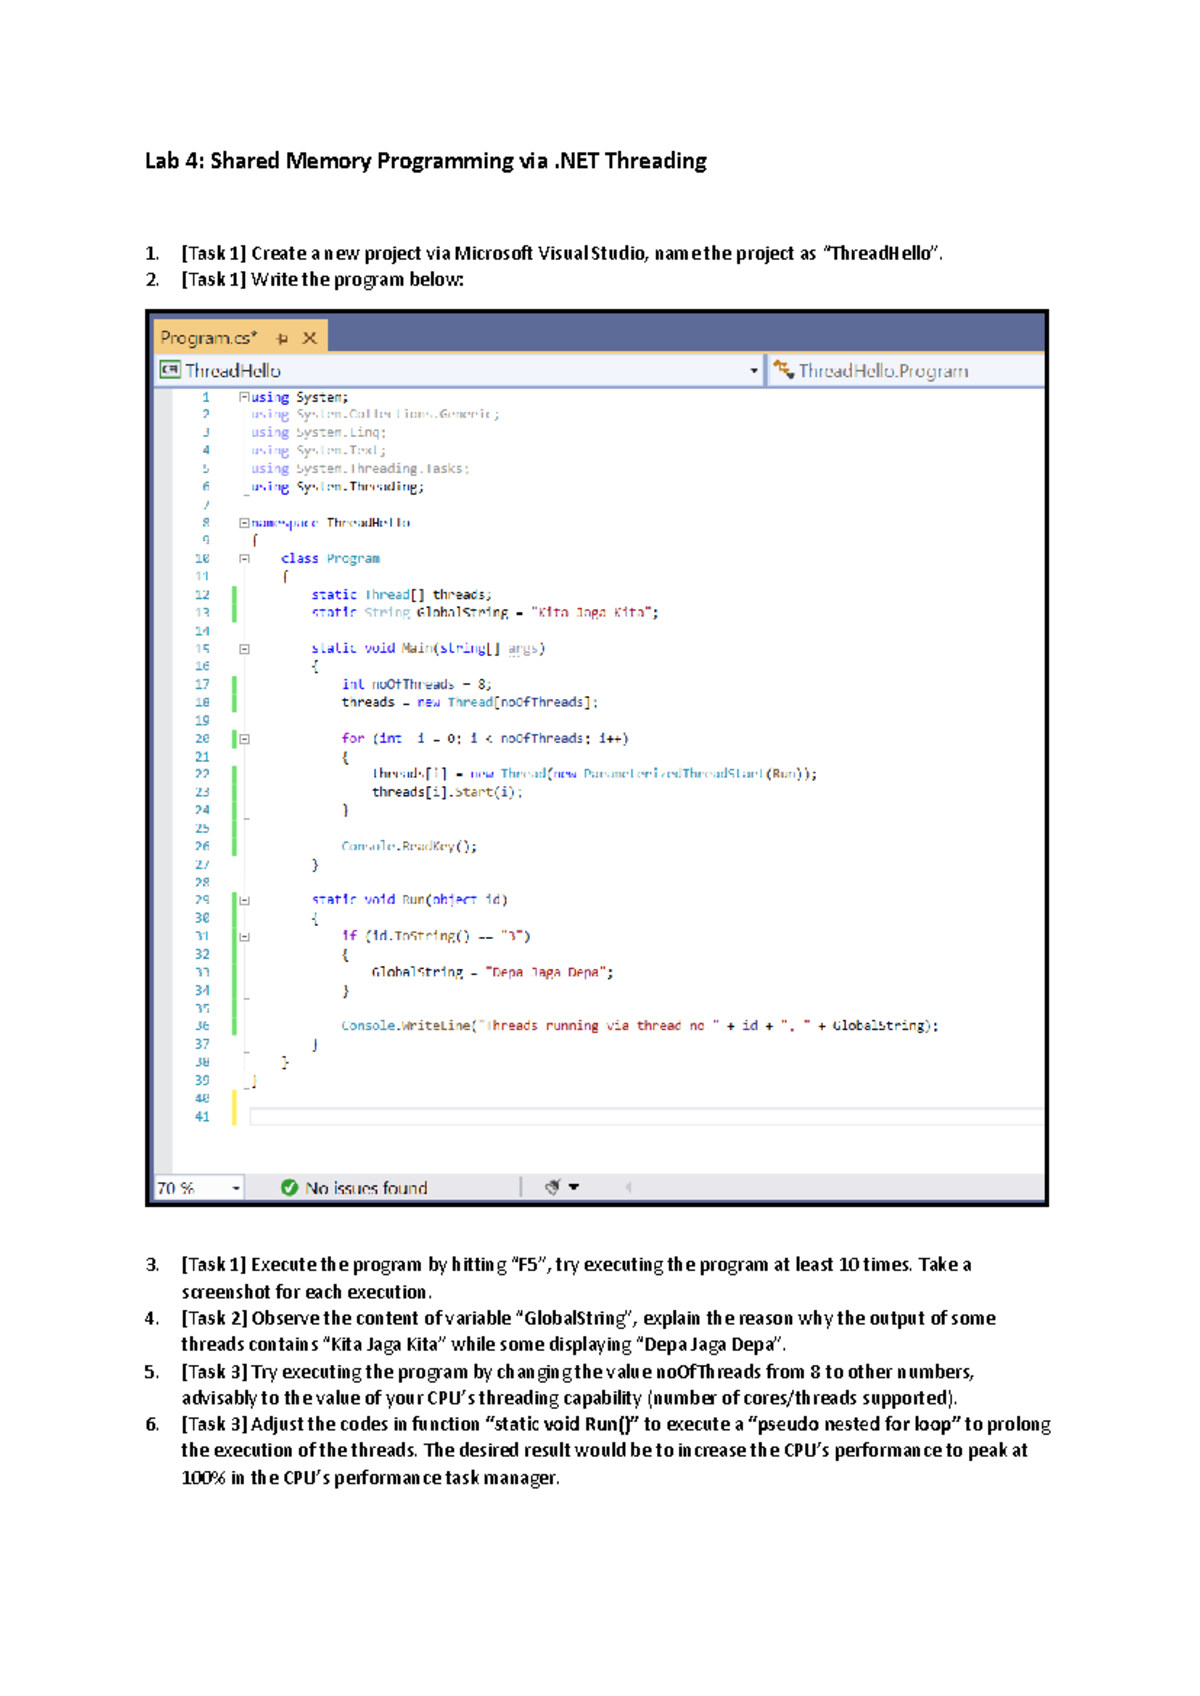Close the Program.cs editor tab

[310, 338]
